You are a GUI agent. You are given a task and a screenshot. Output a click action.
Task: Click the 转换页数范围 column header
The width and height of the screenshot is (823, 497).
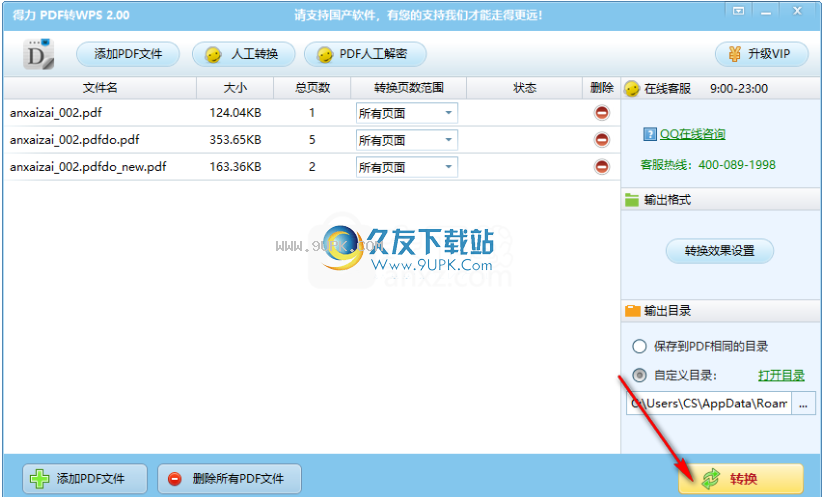pos(408,88)
